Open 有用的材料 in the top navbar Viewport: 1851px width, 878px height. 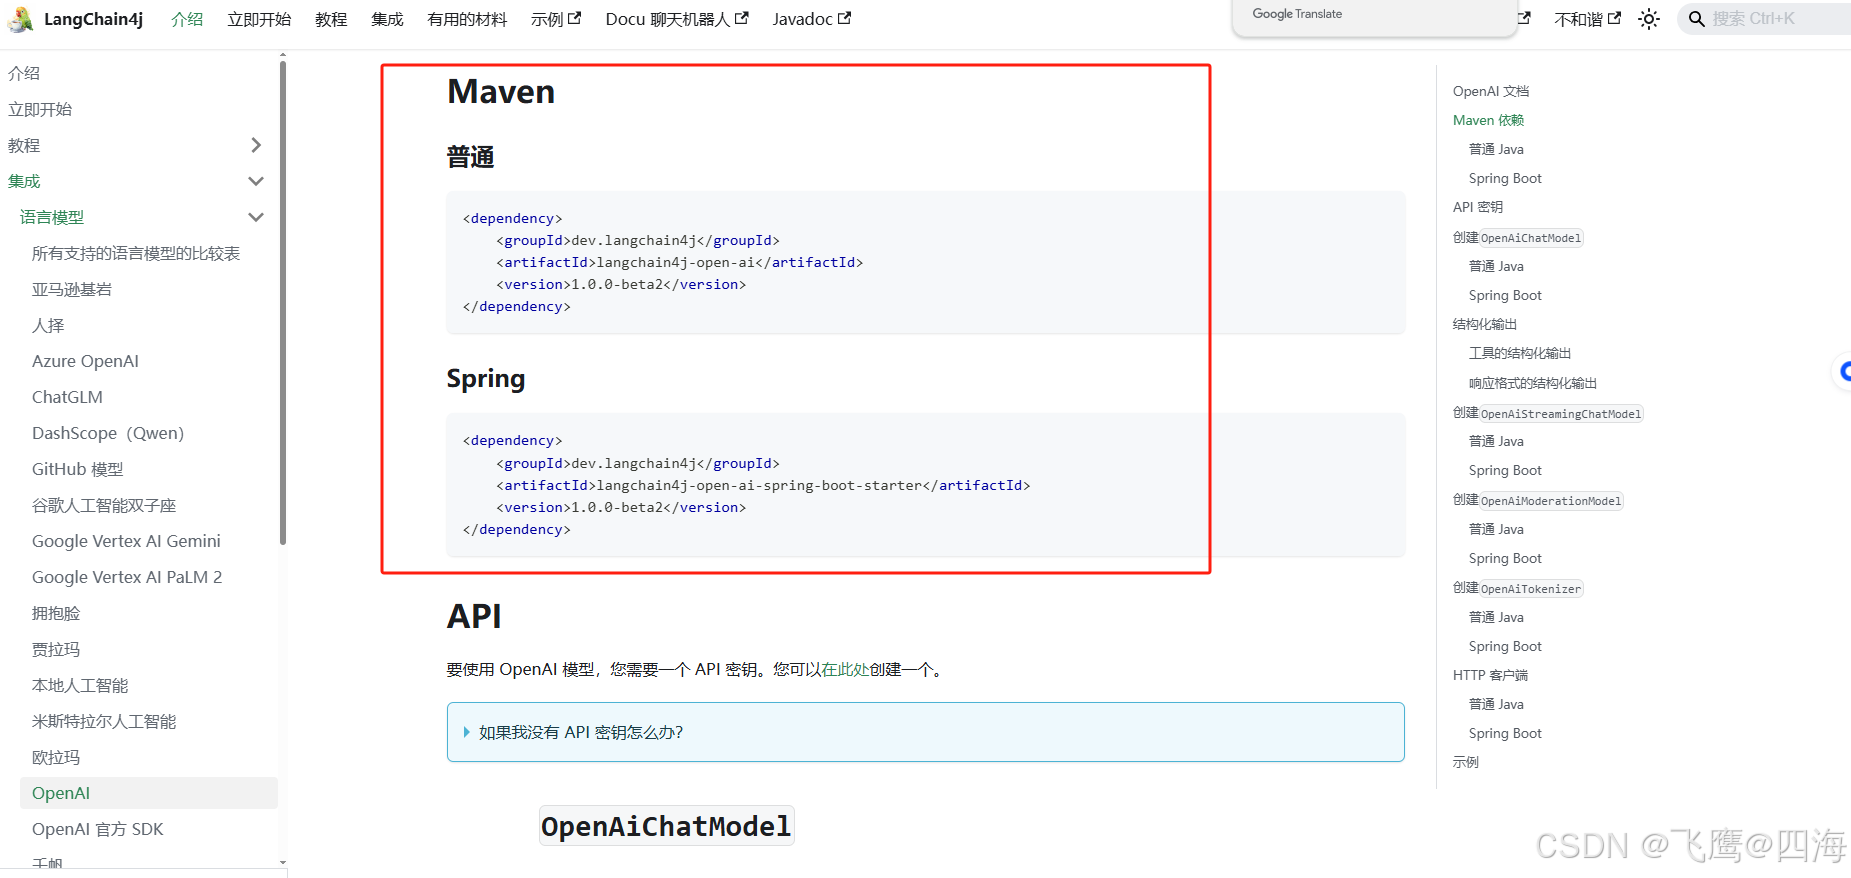(467, 19)
